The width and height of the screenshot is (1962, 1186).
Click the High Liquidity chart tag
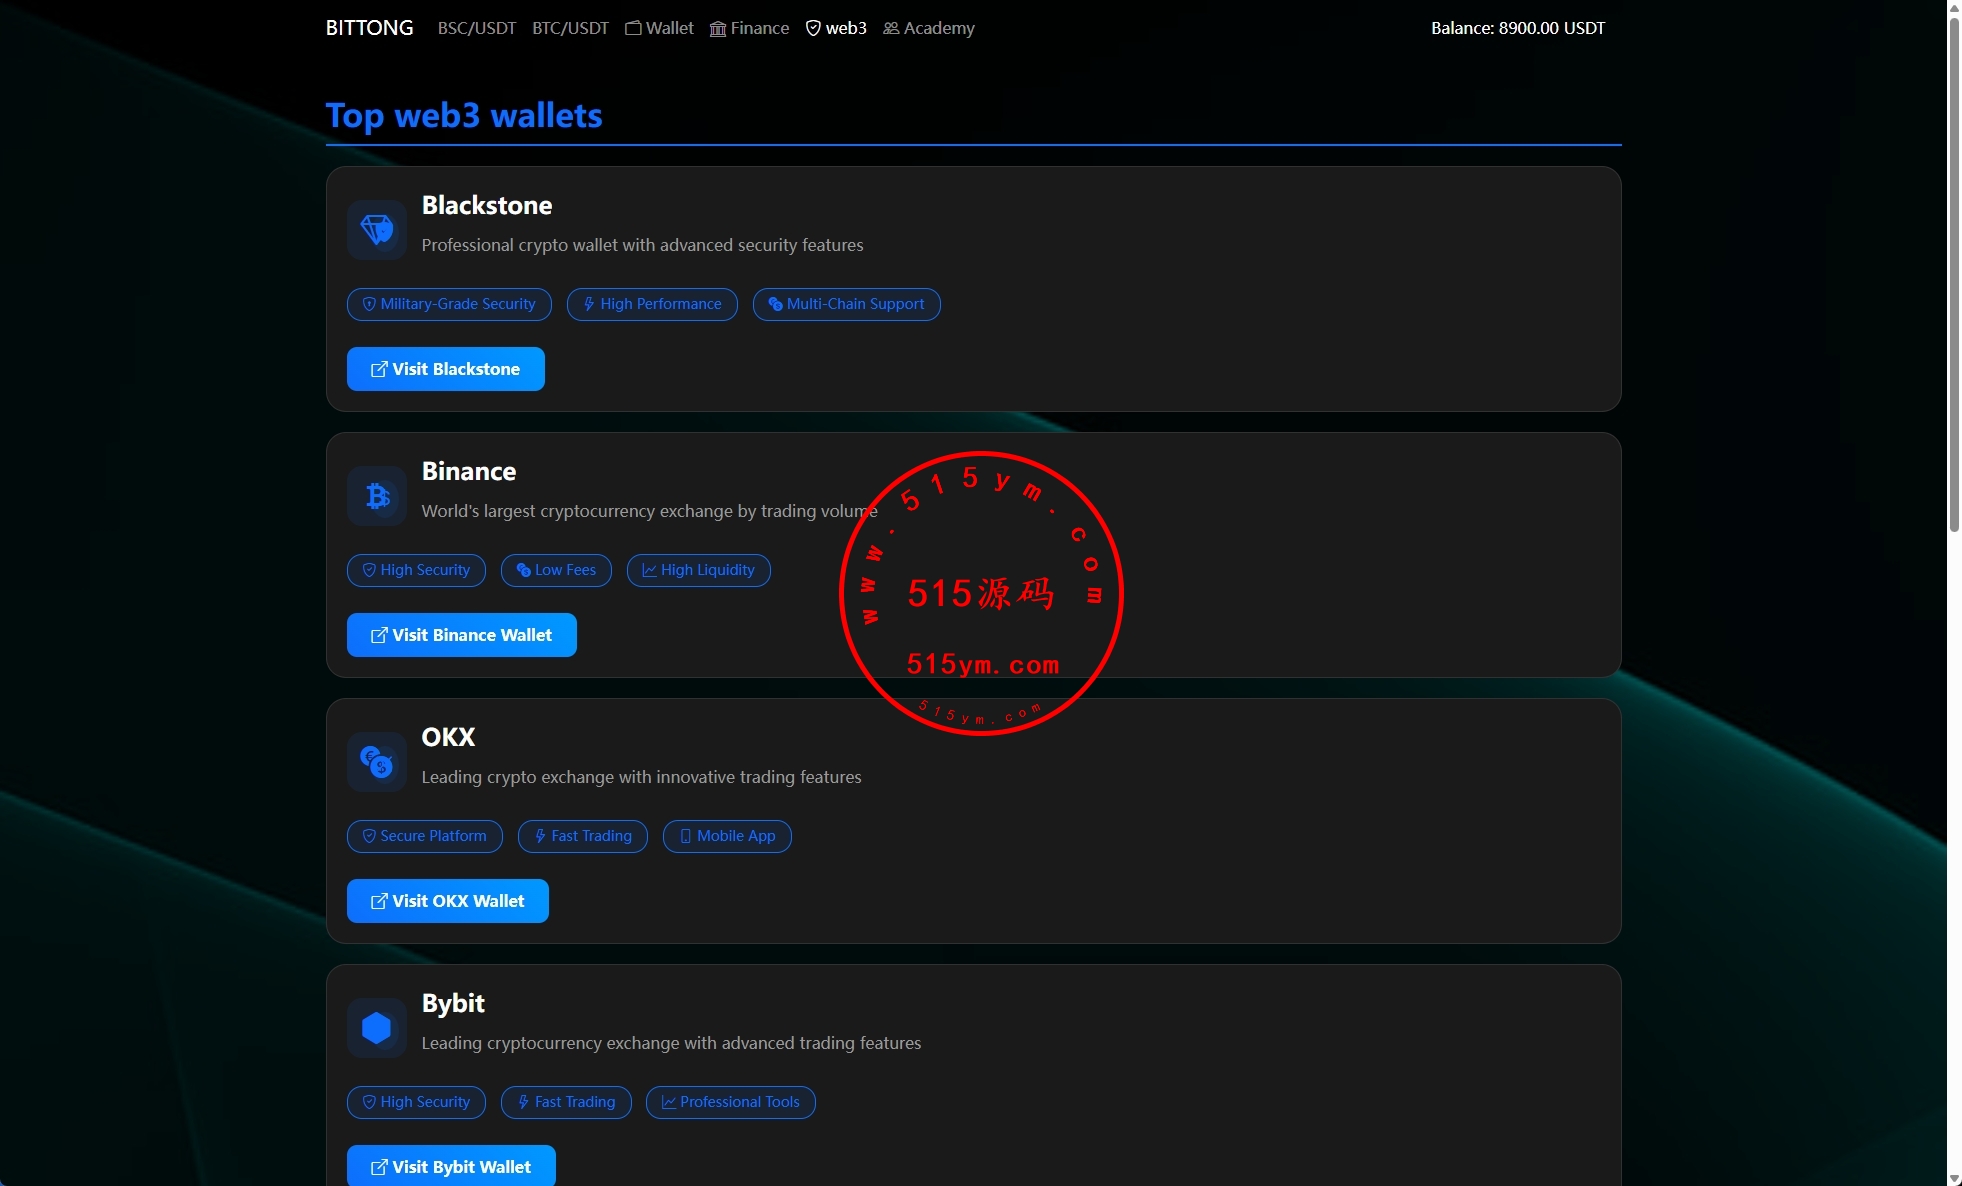tap(698, 570)
